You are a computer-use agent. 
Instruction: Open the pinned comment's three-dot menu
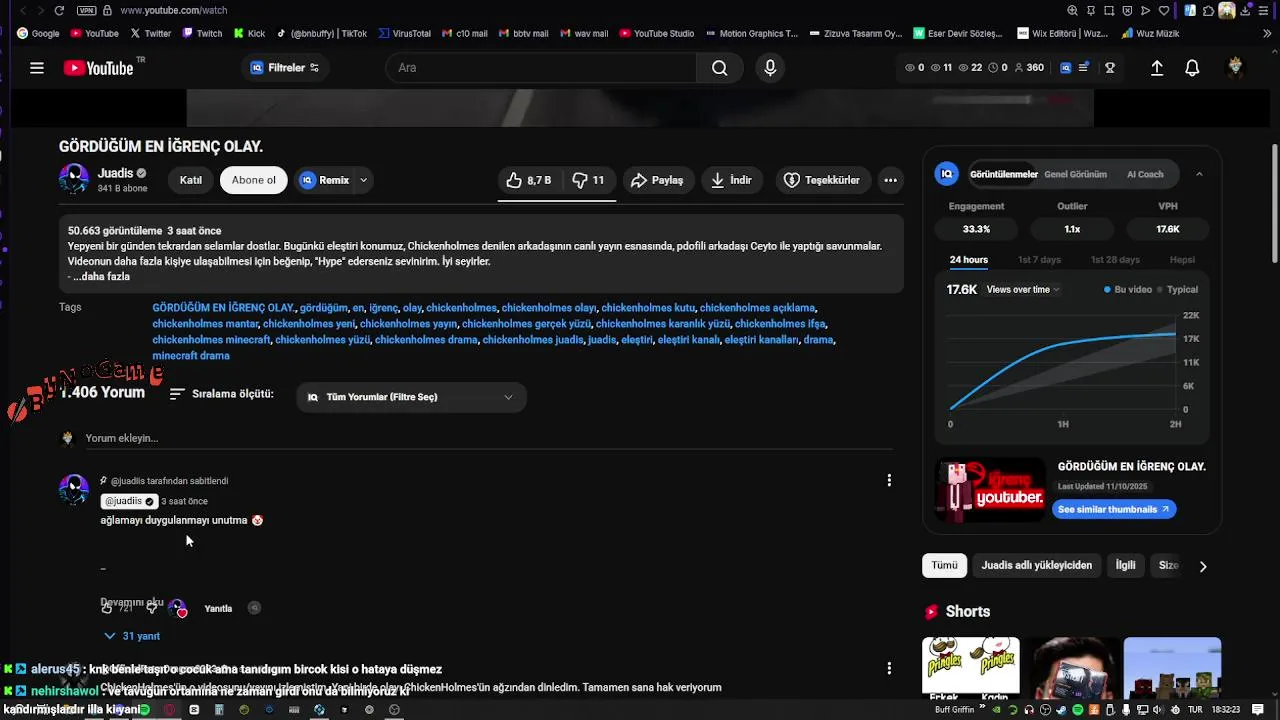[889, 480]
